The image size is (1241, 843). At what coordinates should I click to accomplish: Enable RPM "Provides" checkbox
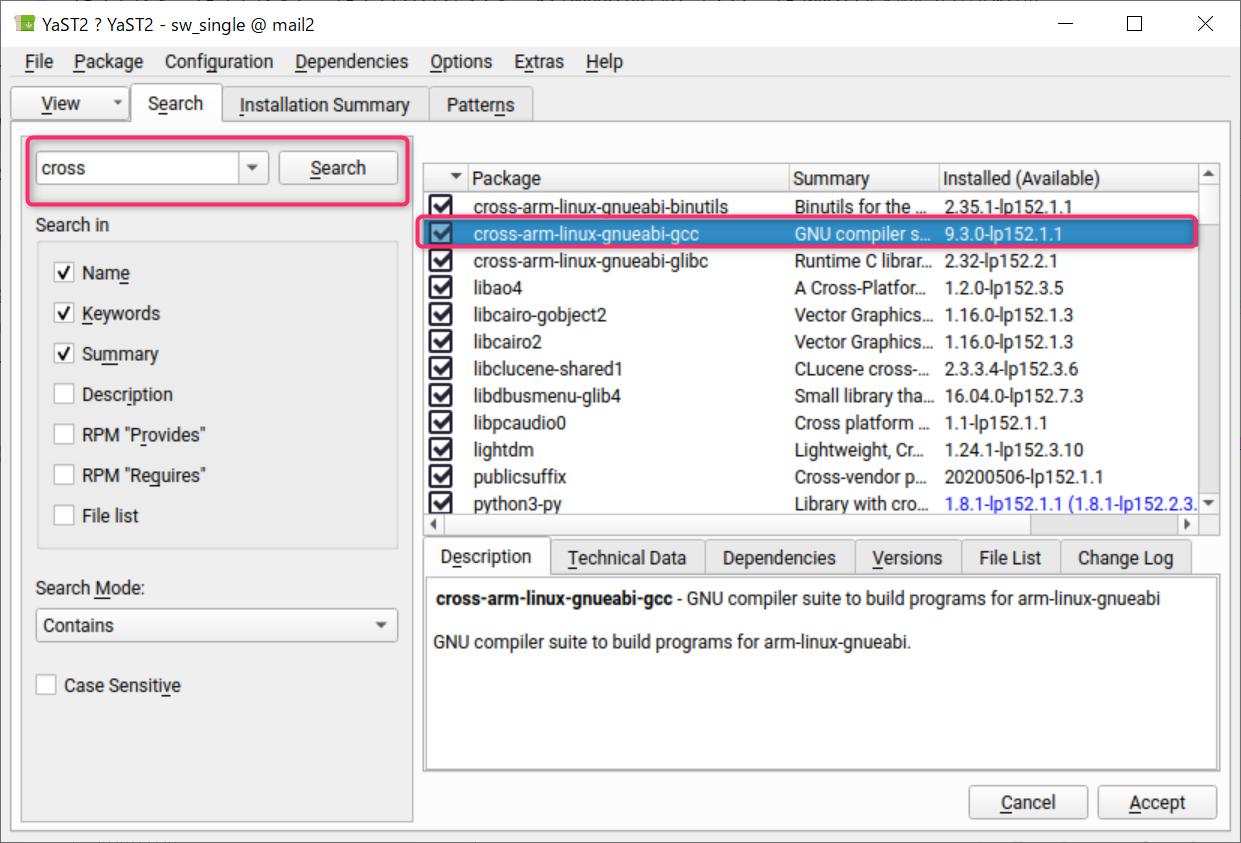pos(64,435)
